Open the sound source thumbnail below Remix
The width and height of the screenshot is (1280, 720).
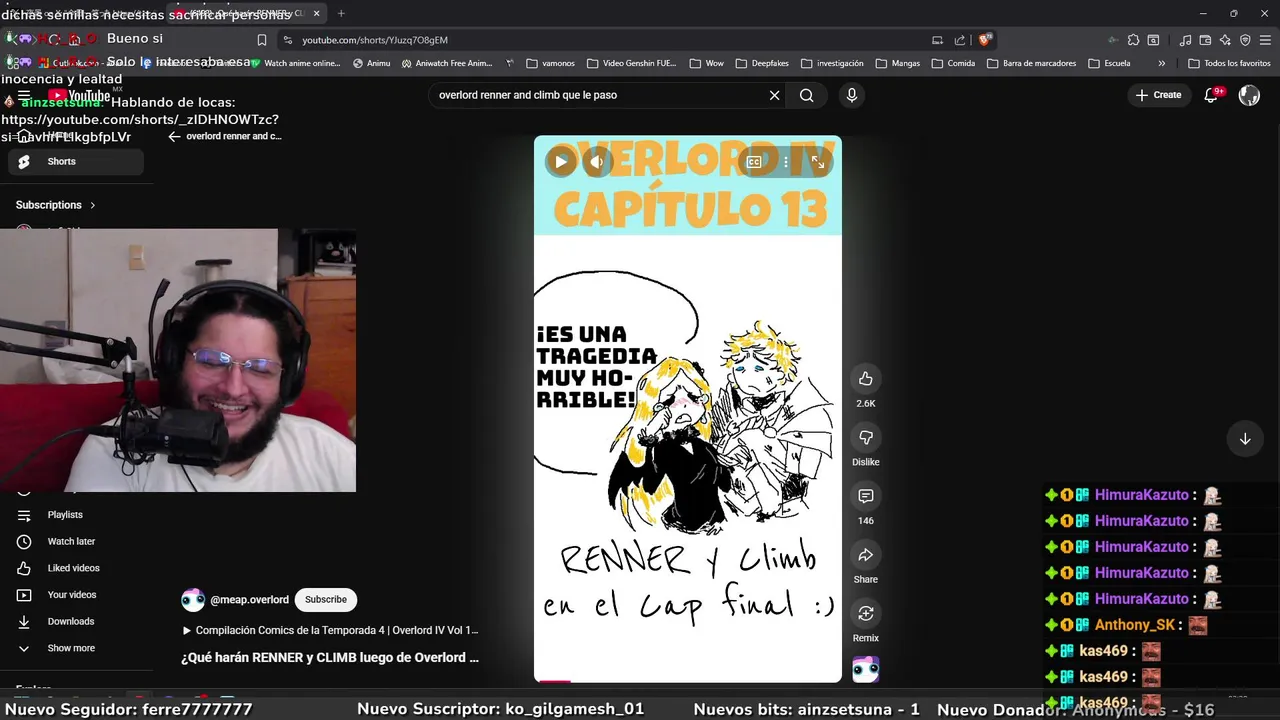click(866, 670)
